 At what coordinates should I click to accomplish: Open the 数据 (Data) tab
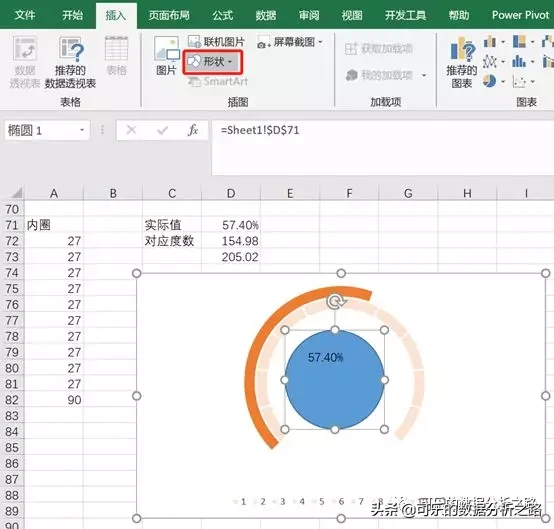coord(266,15)
